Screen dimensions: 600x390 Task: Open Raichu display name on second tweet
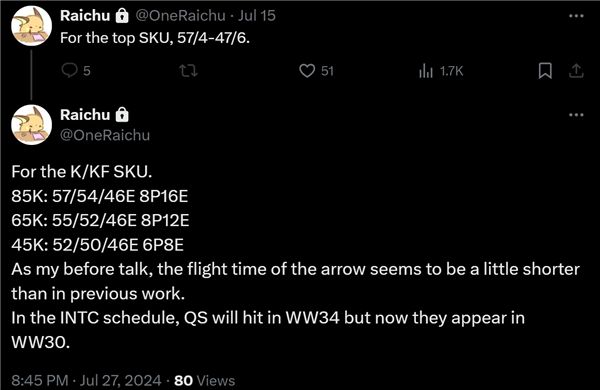pyautogui.click(x=85, y=115)
